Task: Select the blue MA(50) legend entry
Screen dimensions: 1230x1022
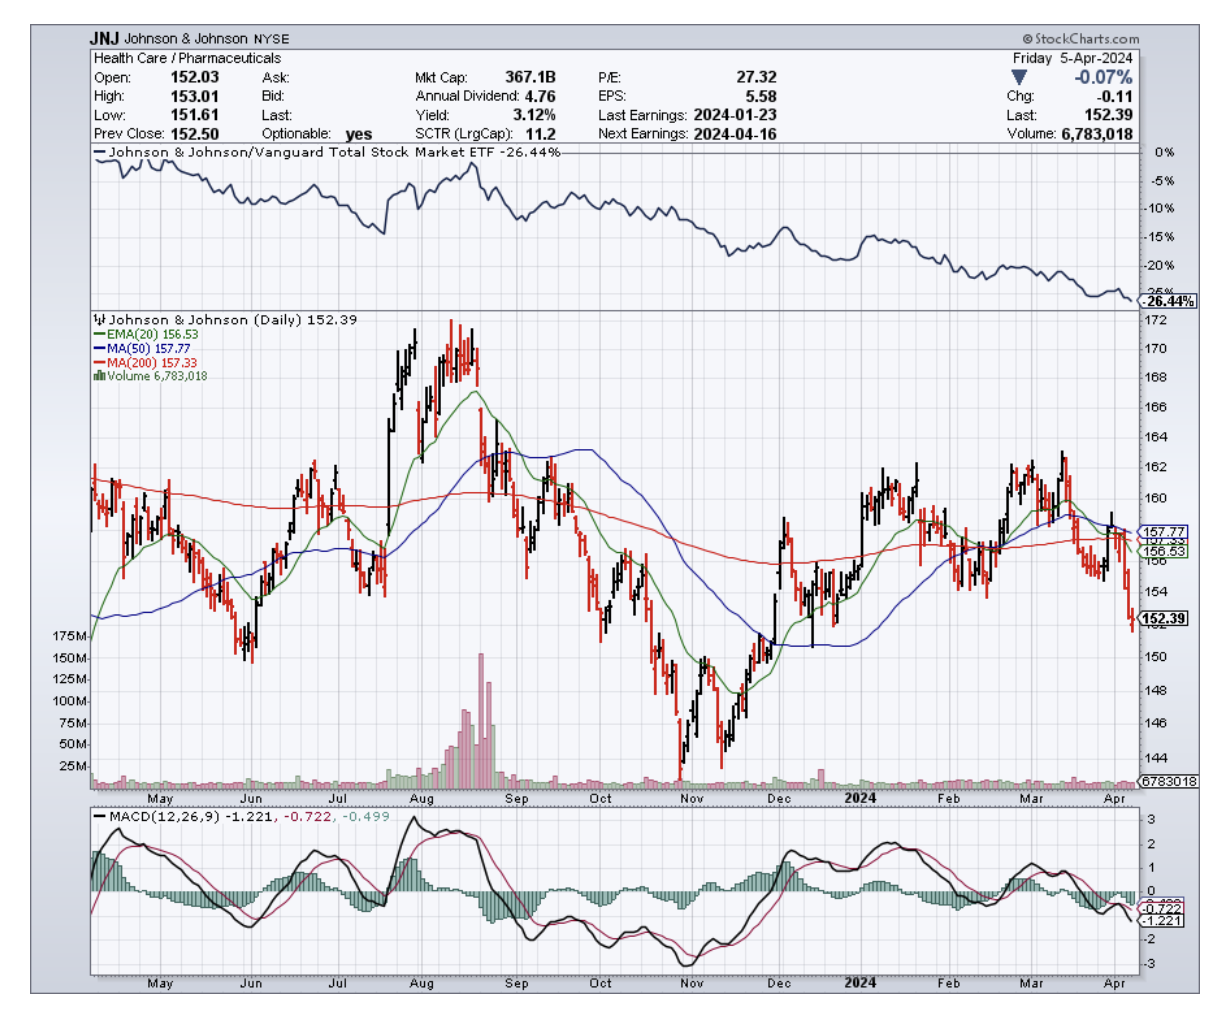Action: pyautogui.click(x=141, y=348)
